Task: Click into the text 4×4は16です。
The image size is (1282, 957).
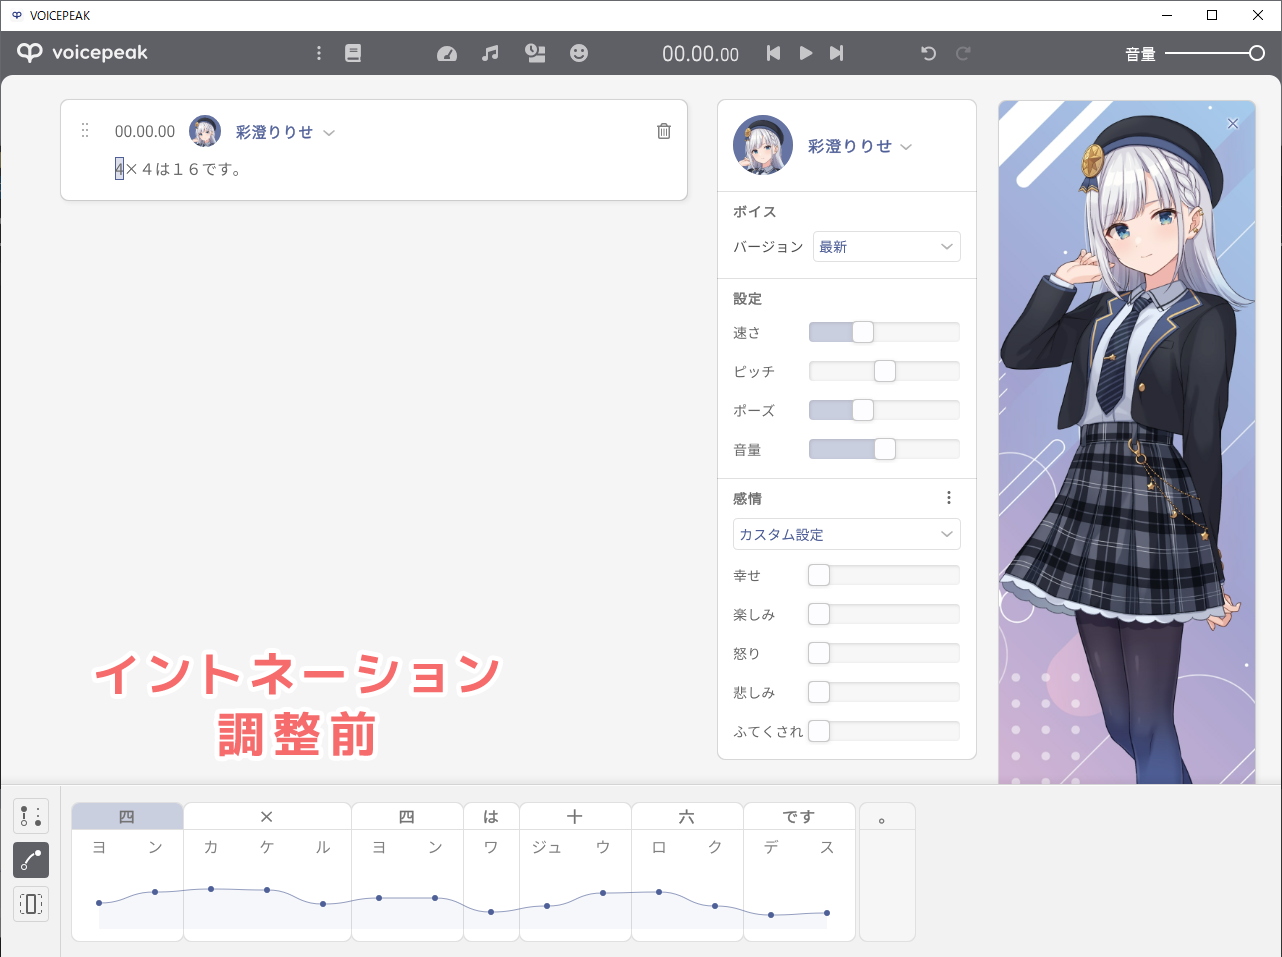Action: pos(178,169)
